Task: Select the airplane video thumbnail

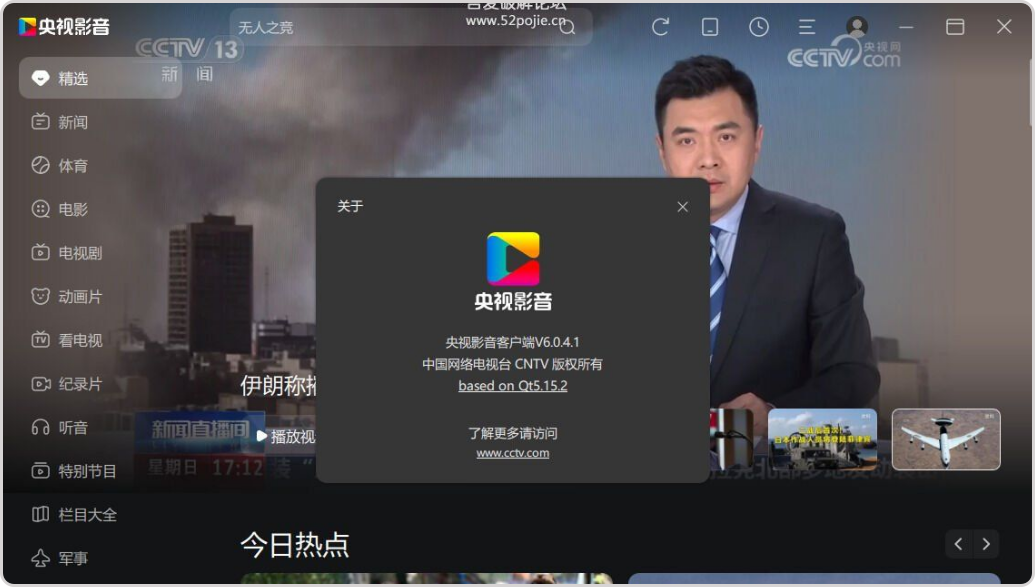Action: coord(945,439)
